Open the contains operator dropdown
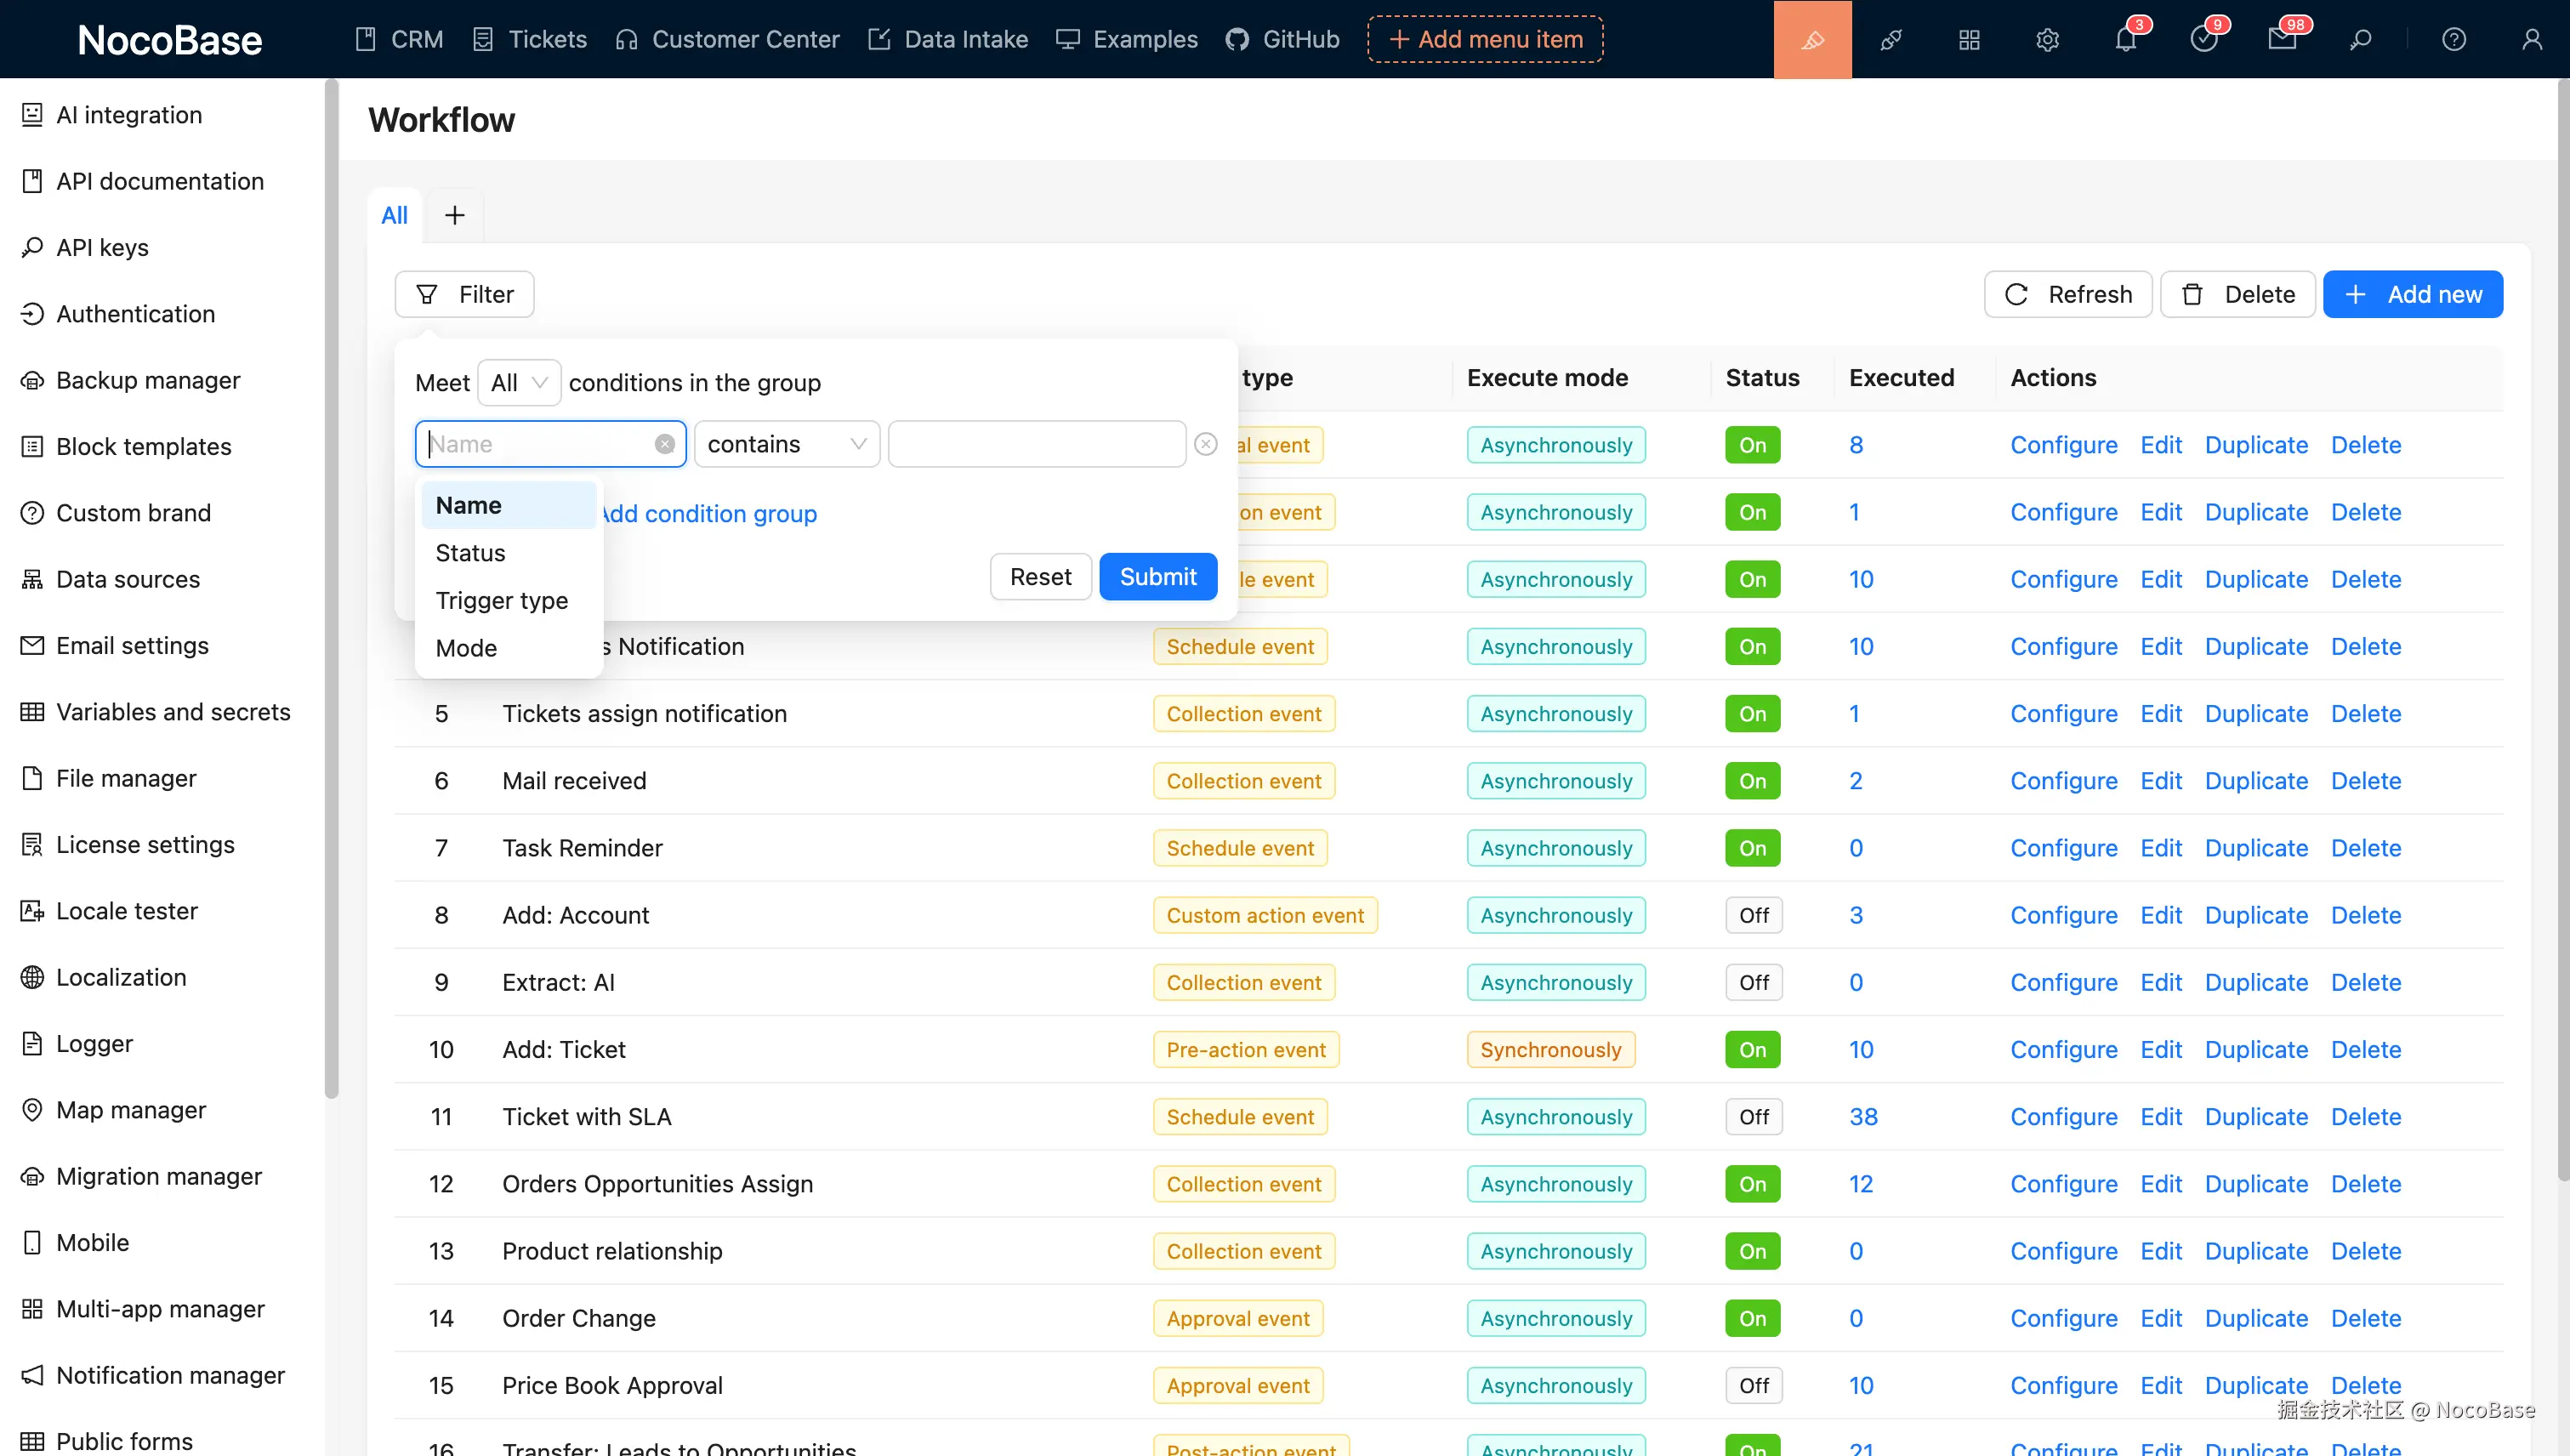The image size is (2570, 1456). click(x=786, y=443)
